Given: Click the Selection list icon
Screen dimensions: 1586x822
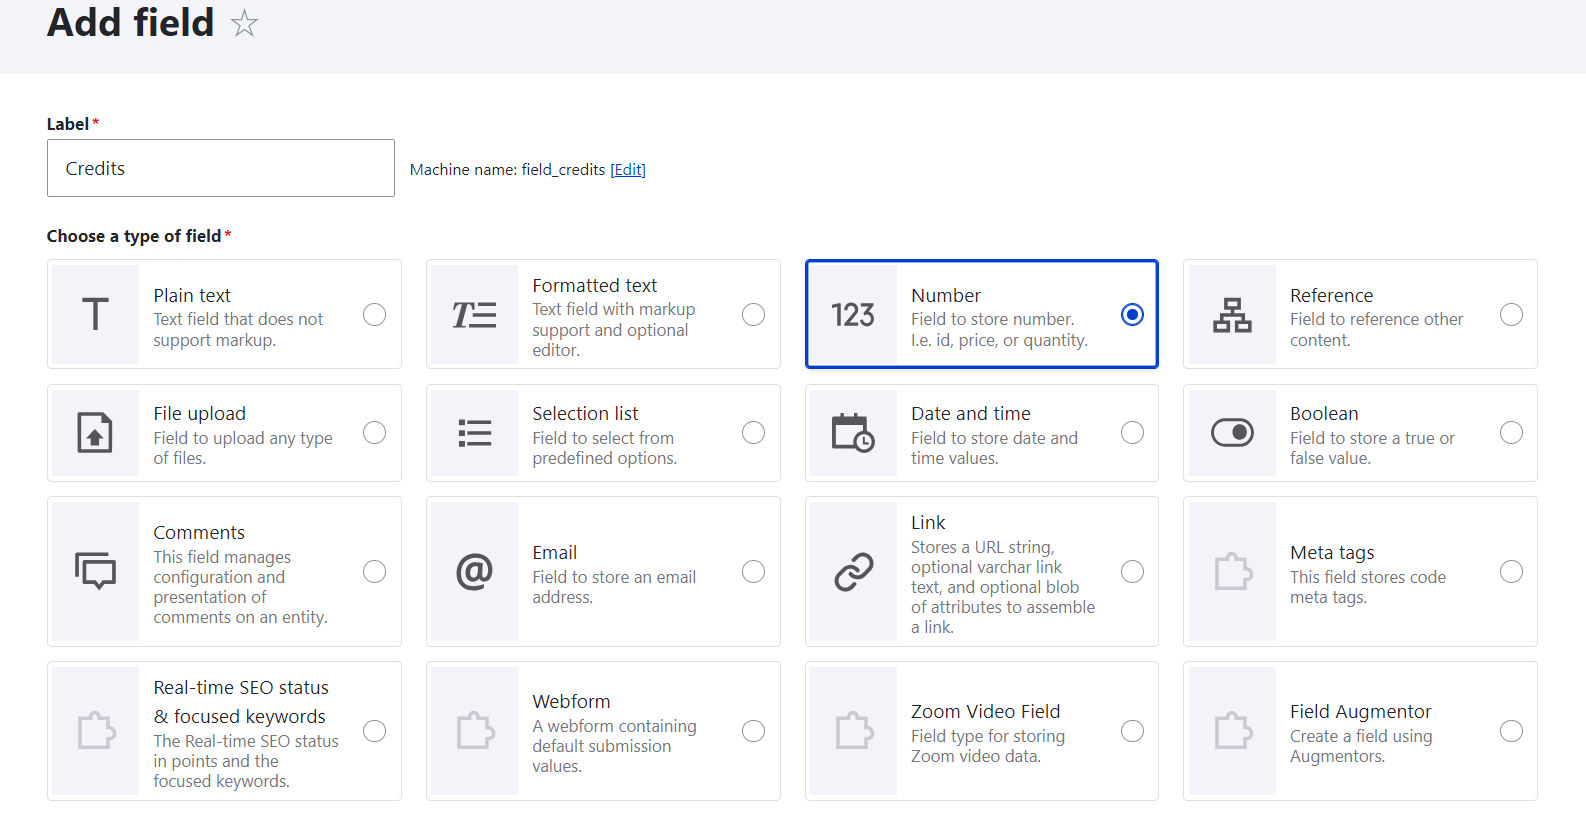Looking at the screenshot, I should click(x=474, y=433).
